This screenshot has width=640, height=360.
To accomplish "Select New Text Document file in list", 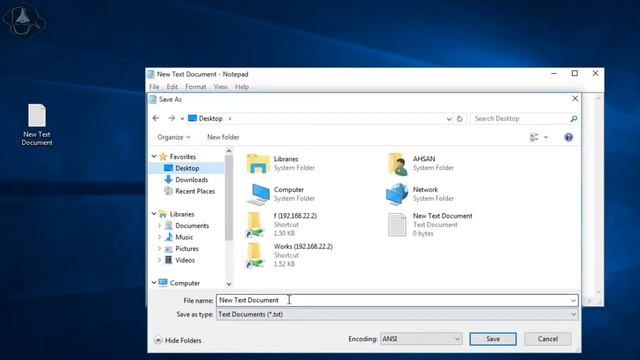I will coord(431,224).
